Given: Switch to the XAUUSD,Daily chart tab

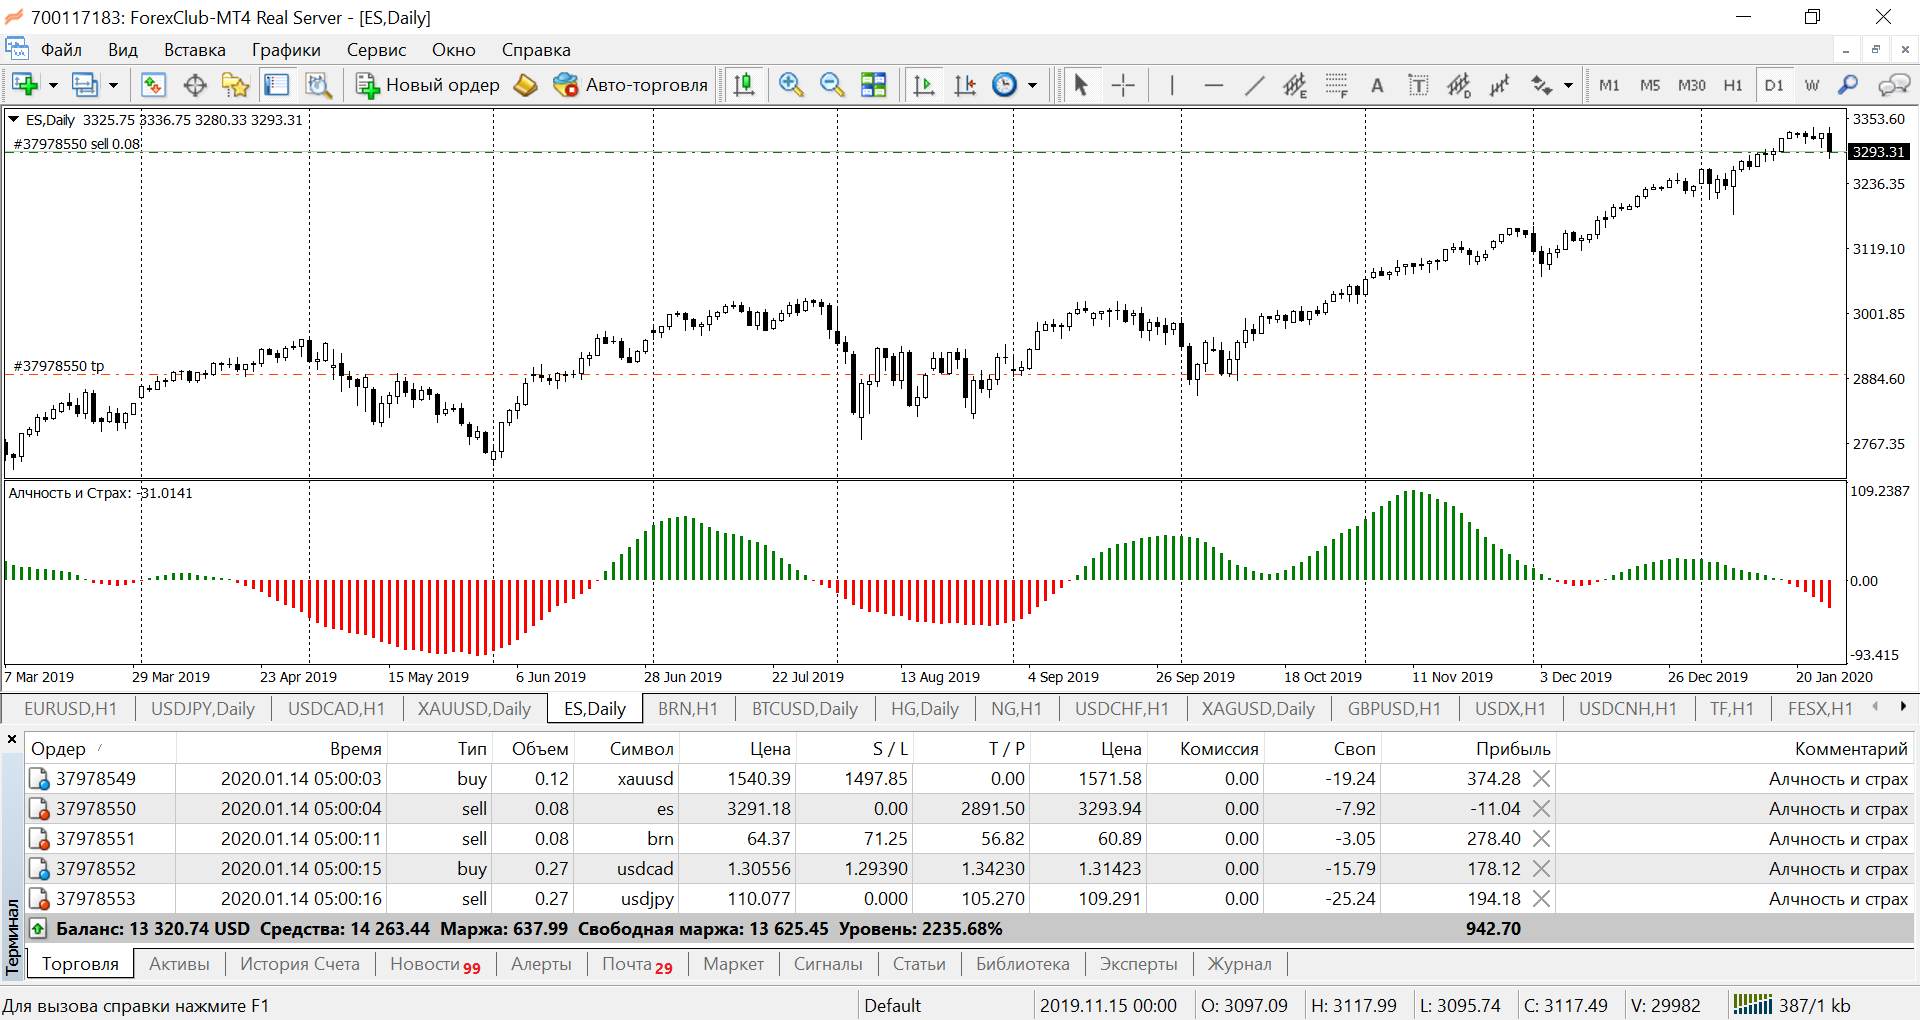Looking at the screenshot, I should [x=474, y=709].
